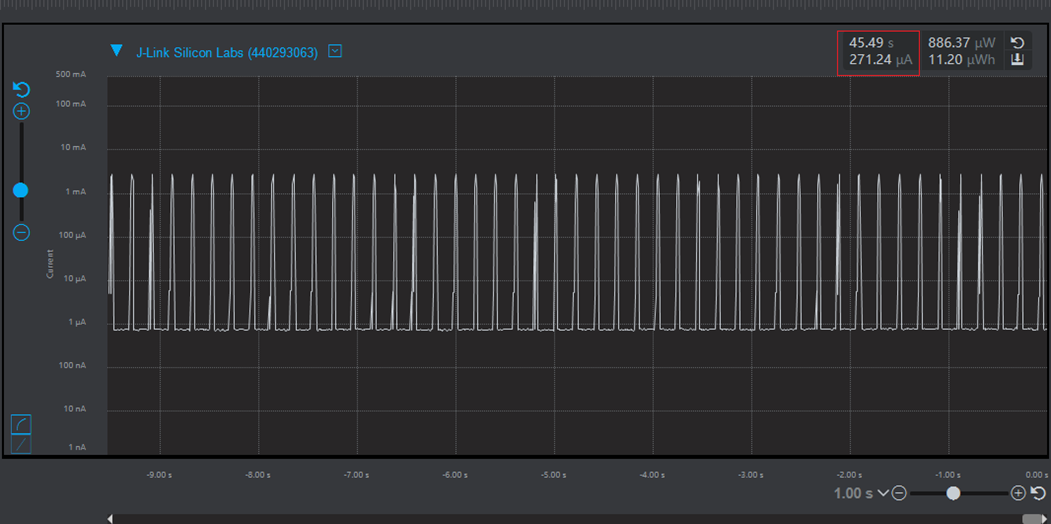This screenshot has height=524, width=1051.
Task: Switch the current axis to linear scale
Action: 21,444
